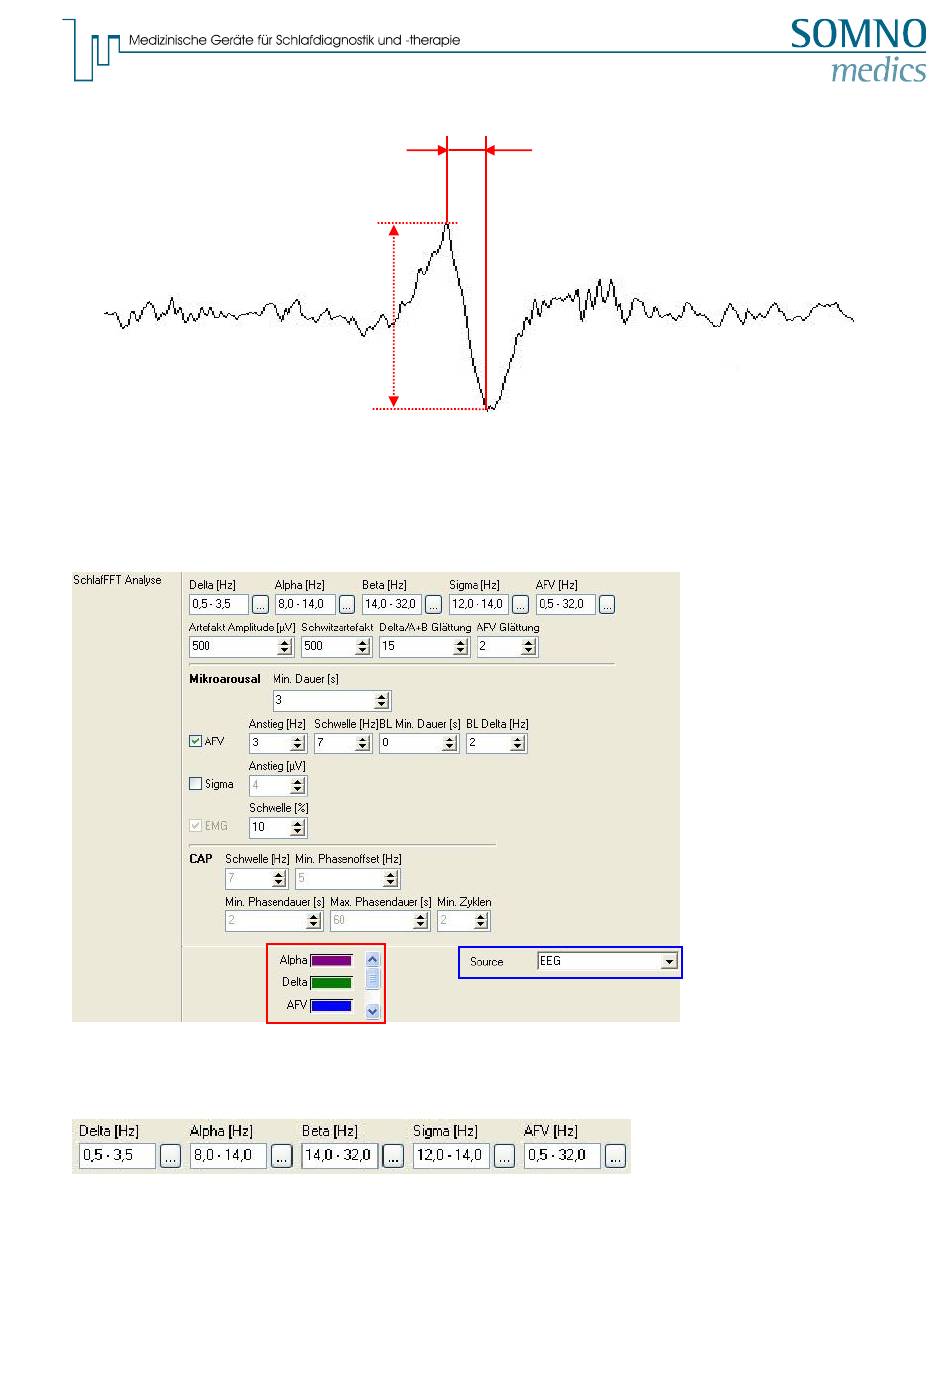The width and height of the screenshot is (950, 1387).
Task: Click Min. Phasendauer [s] spinner arrows
Action: click(x=315, y=921)
